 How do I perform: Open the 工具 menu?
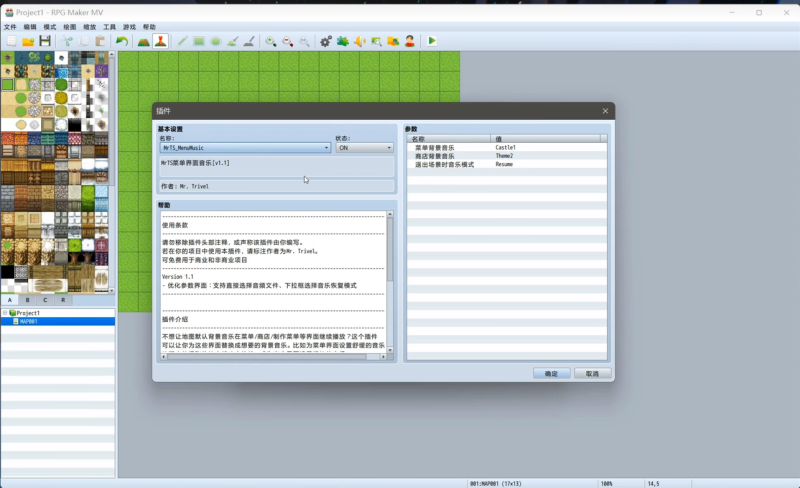coord(110,27)
